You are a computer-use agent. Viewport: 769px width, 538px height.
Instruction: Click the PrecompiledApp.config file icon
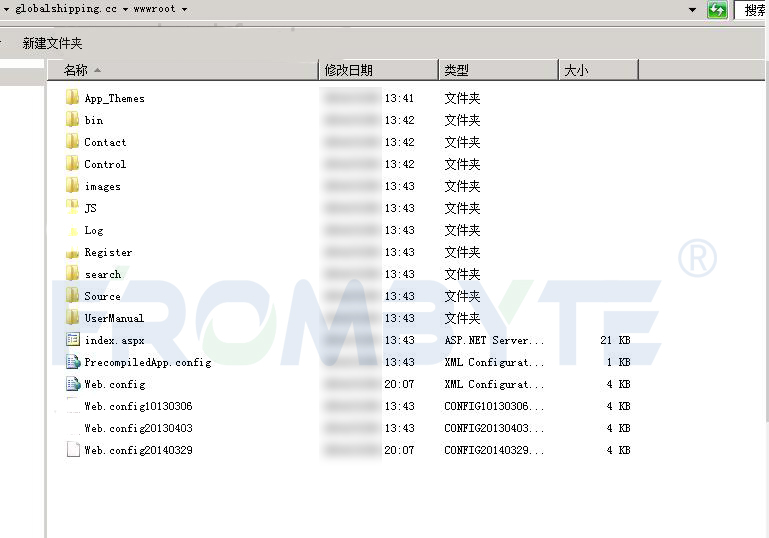[73, 361]
